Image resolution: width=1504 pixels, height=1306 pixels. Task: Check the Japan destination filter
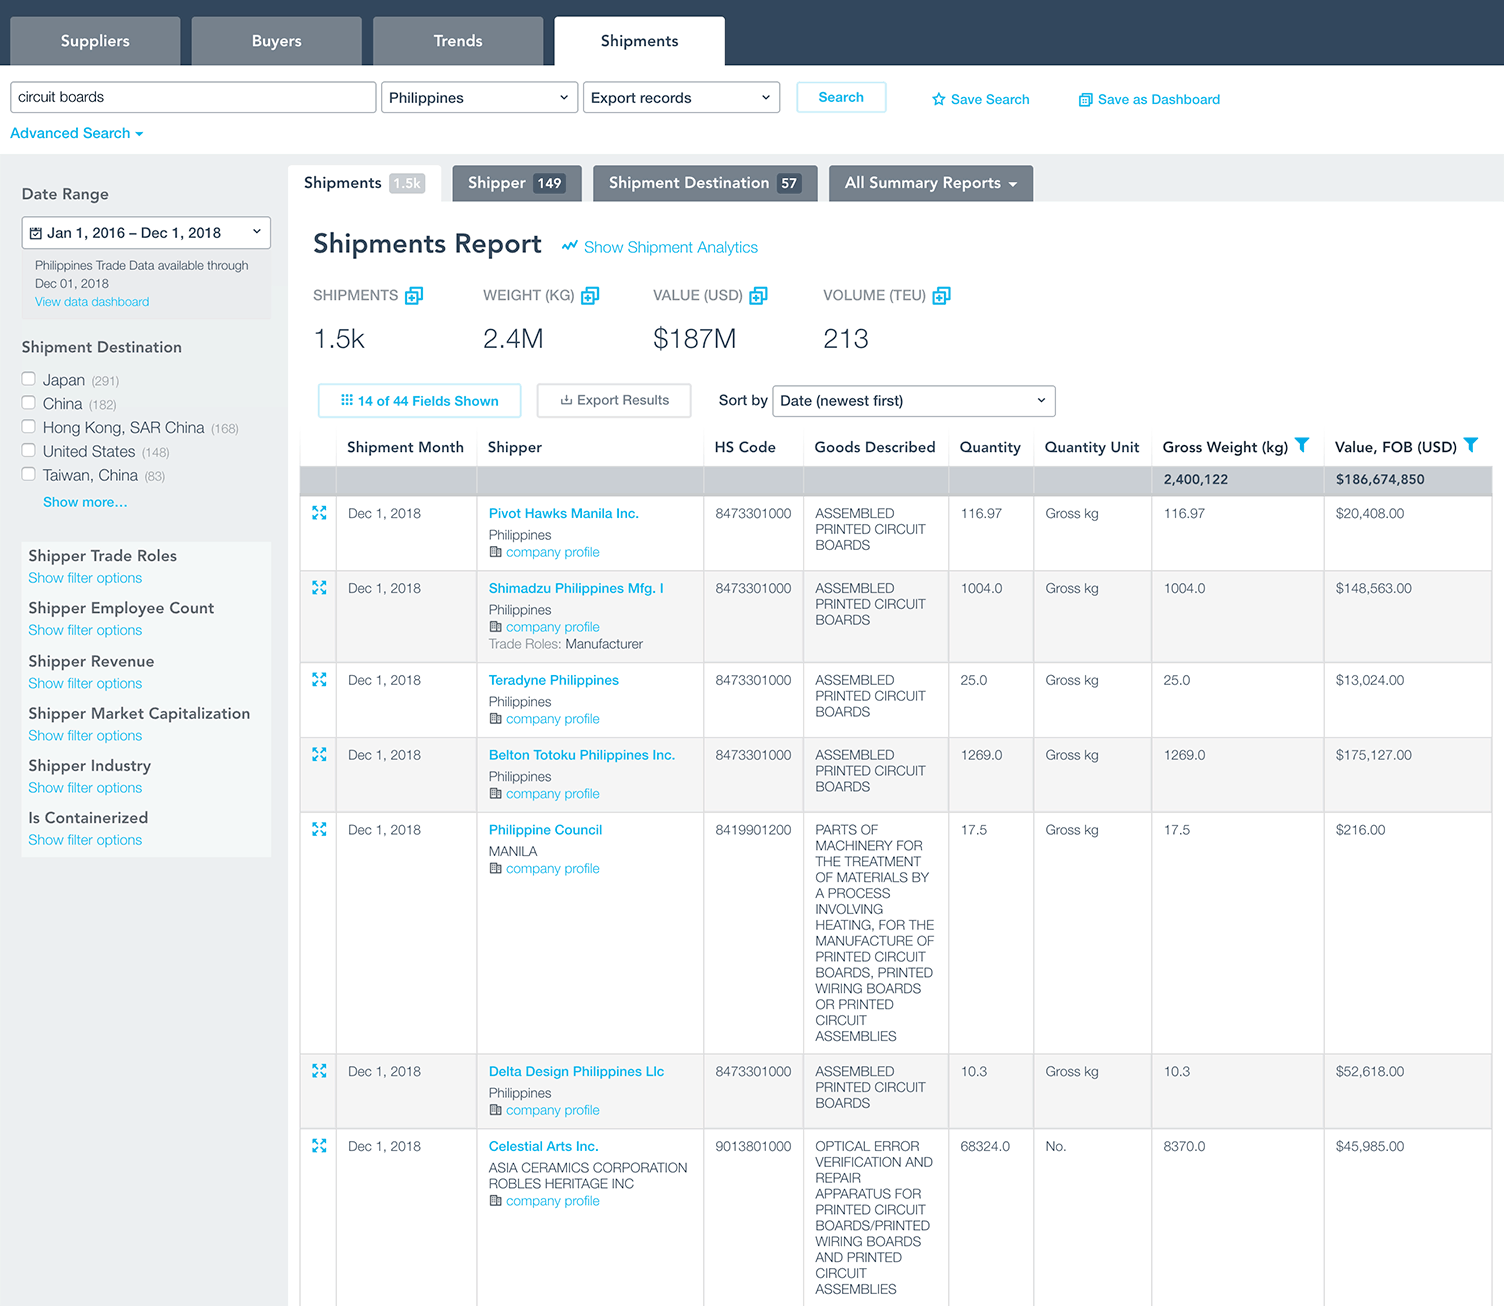click(29, 379)
